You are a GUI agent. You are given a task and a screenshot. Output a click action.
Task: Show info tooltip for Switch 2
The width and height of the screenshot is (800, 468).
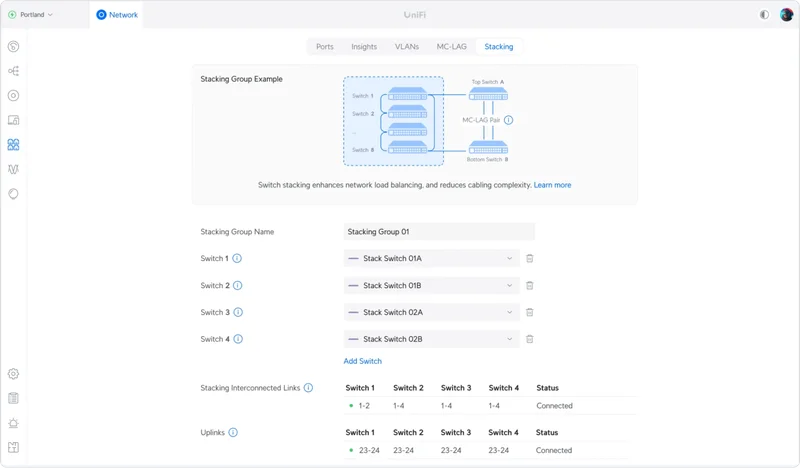(238, 285)
